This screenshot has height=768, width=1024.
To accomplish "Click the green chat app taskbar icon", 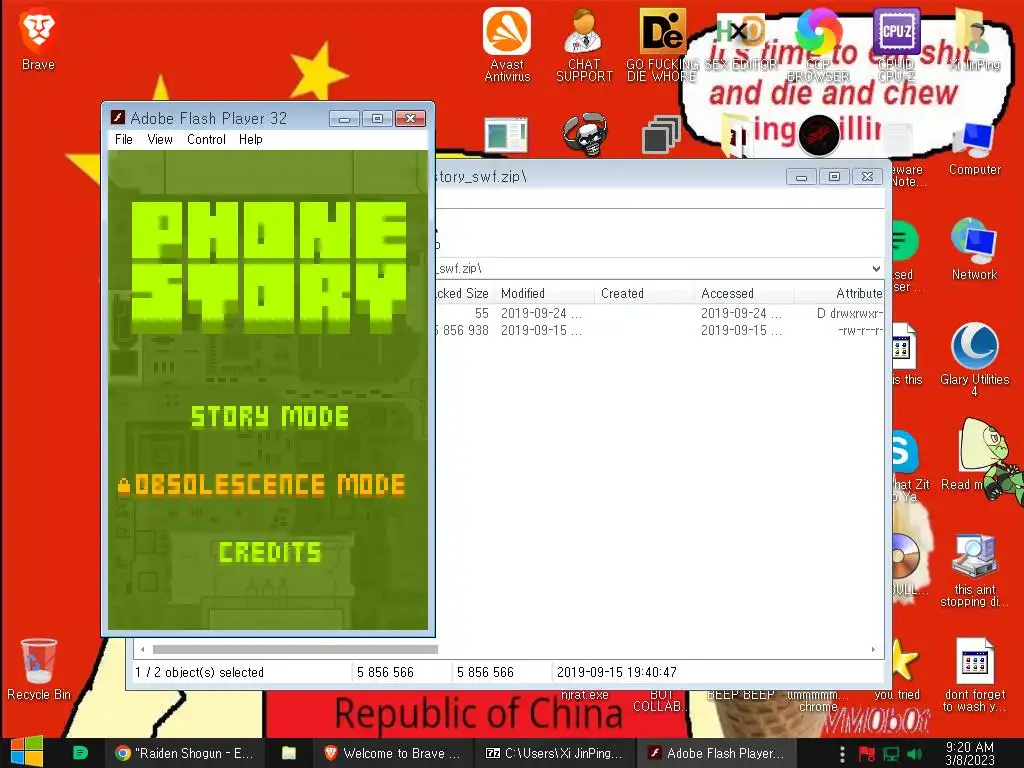I will (x=80, y=753).
